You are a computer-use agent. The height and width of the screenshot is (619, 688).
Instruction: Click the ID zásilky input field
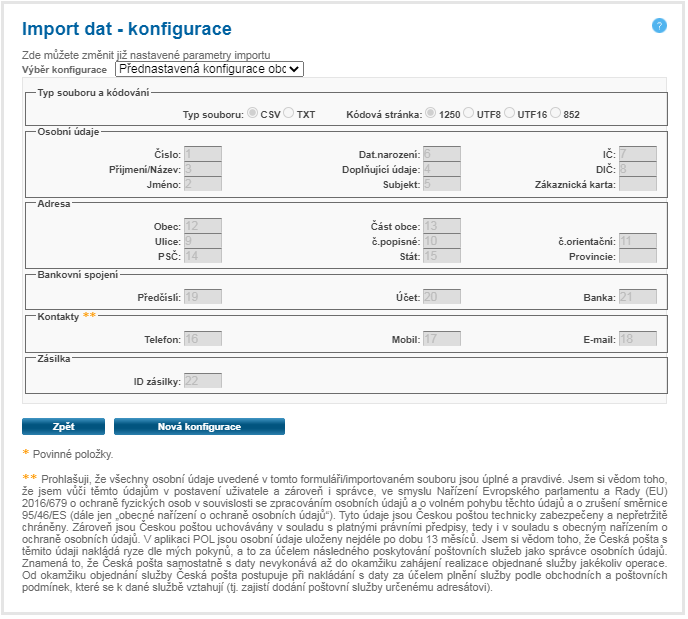click(x=202, y=380)
